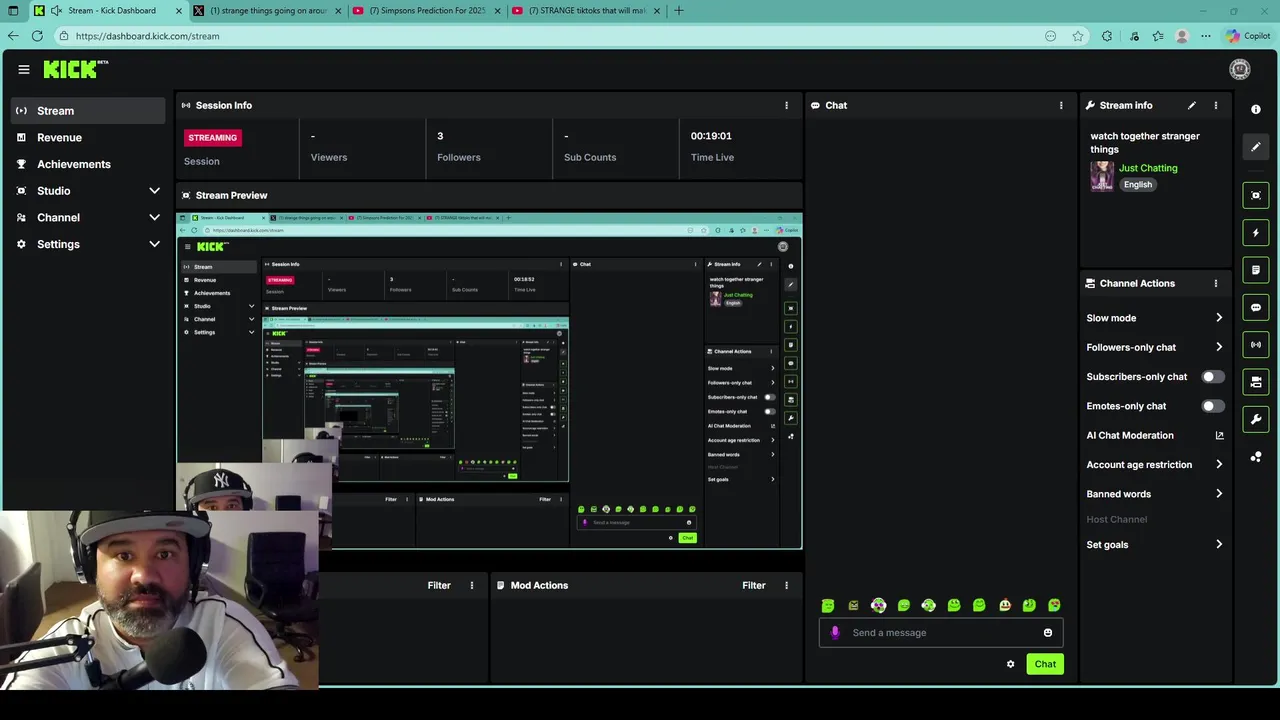Image resolution: width=1280 pixels, height=720 pixels.
Task: Open the emoji picker in the message box
Action: pos(1047,632)
